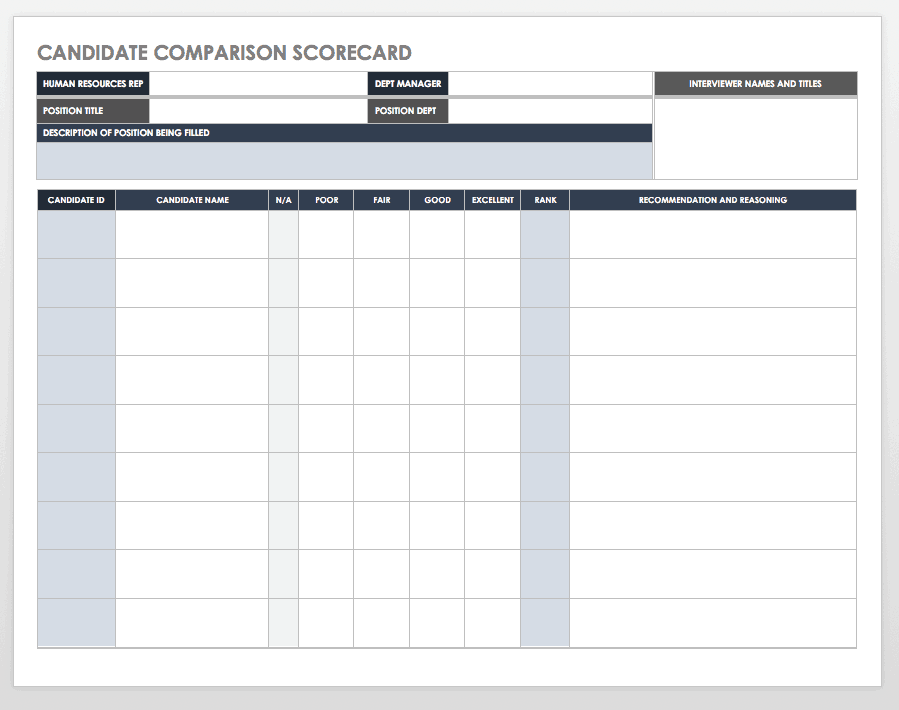Select the Excellent column header
Screen dimensions: 899x710
[x=493, y=200]
